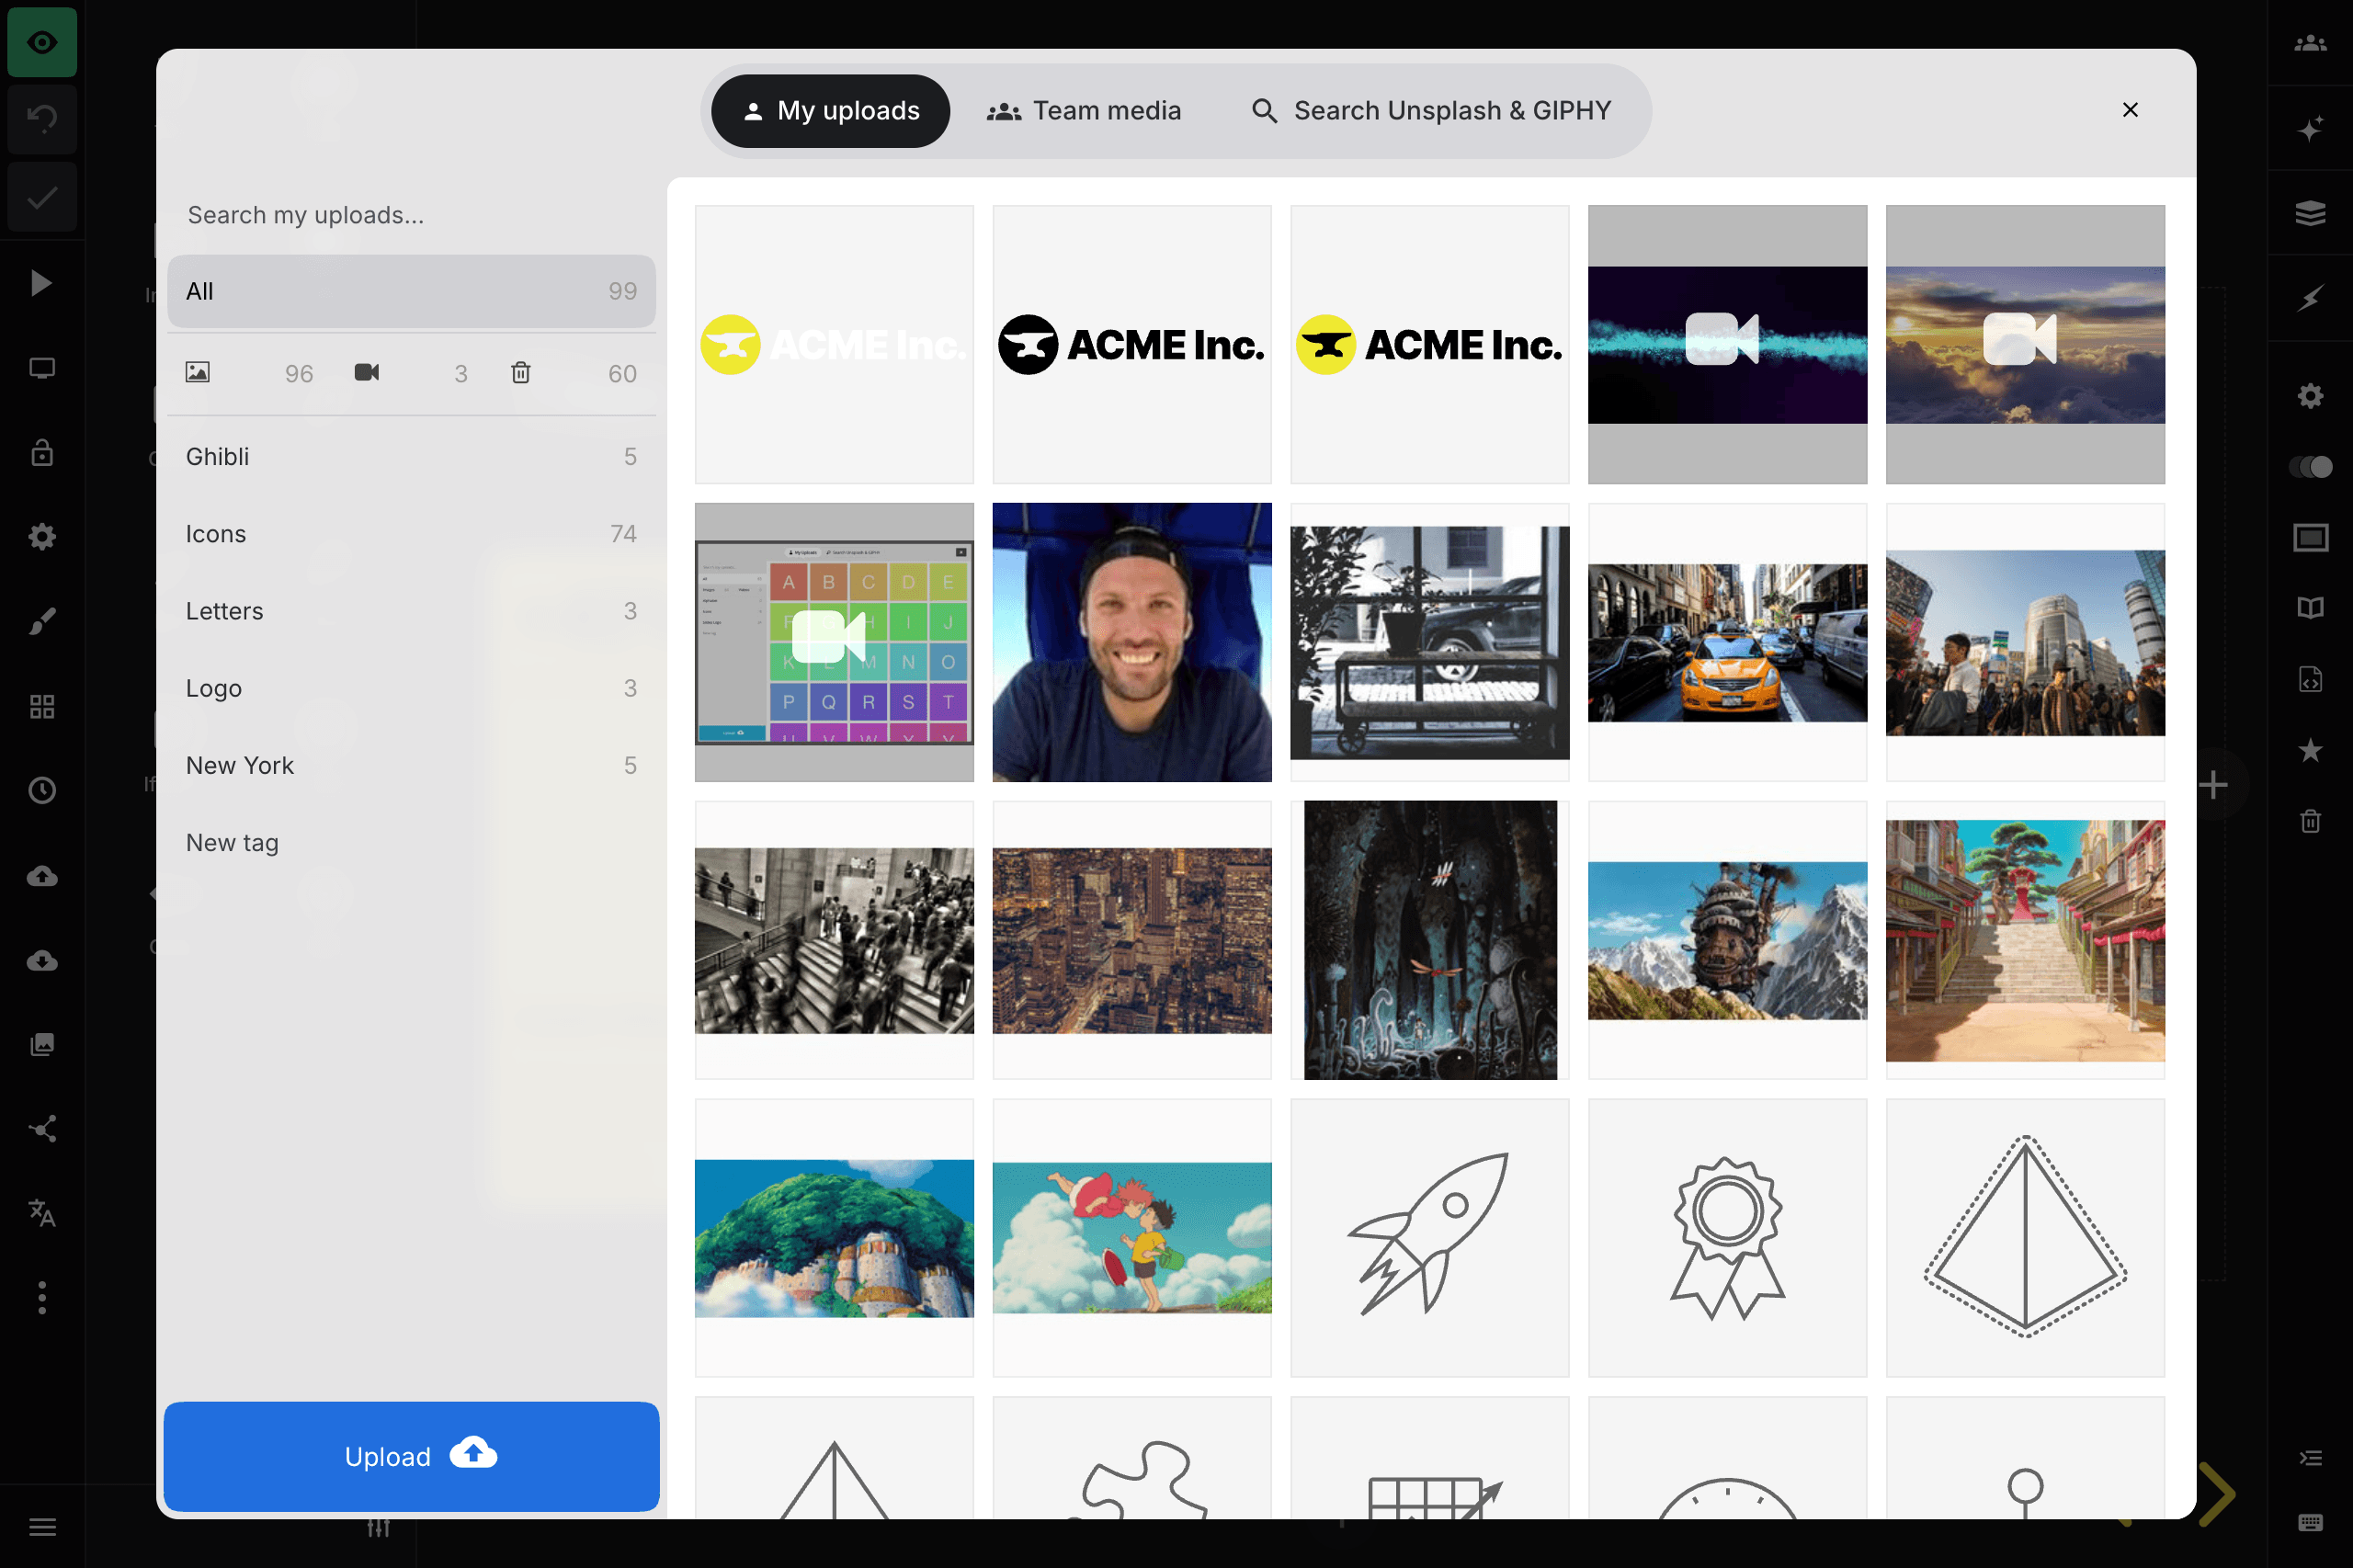Select the Ghibli tag
This screenshot has height=1568, width=2353.
coord(411,457)
